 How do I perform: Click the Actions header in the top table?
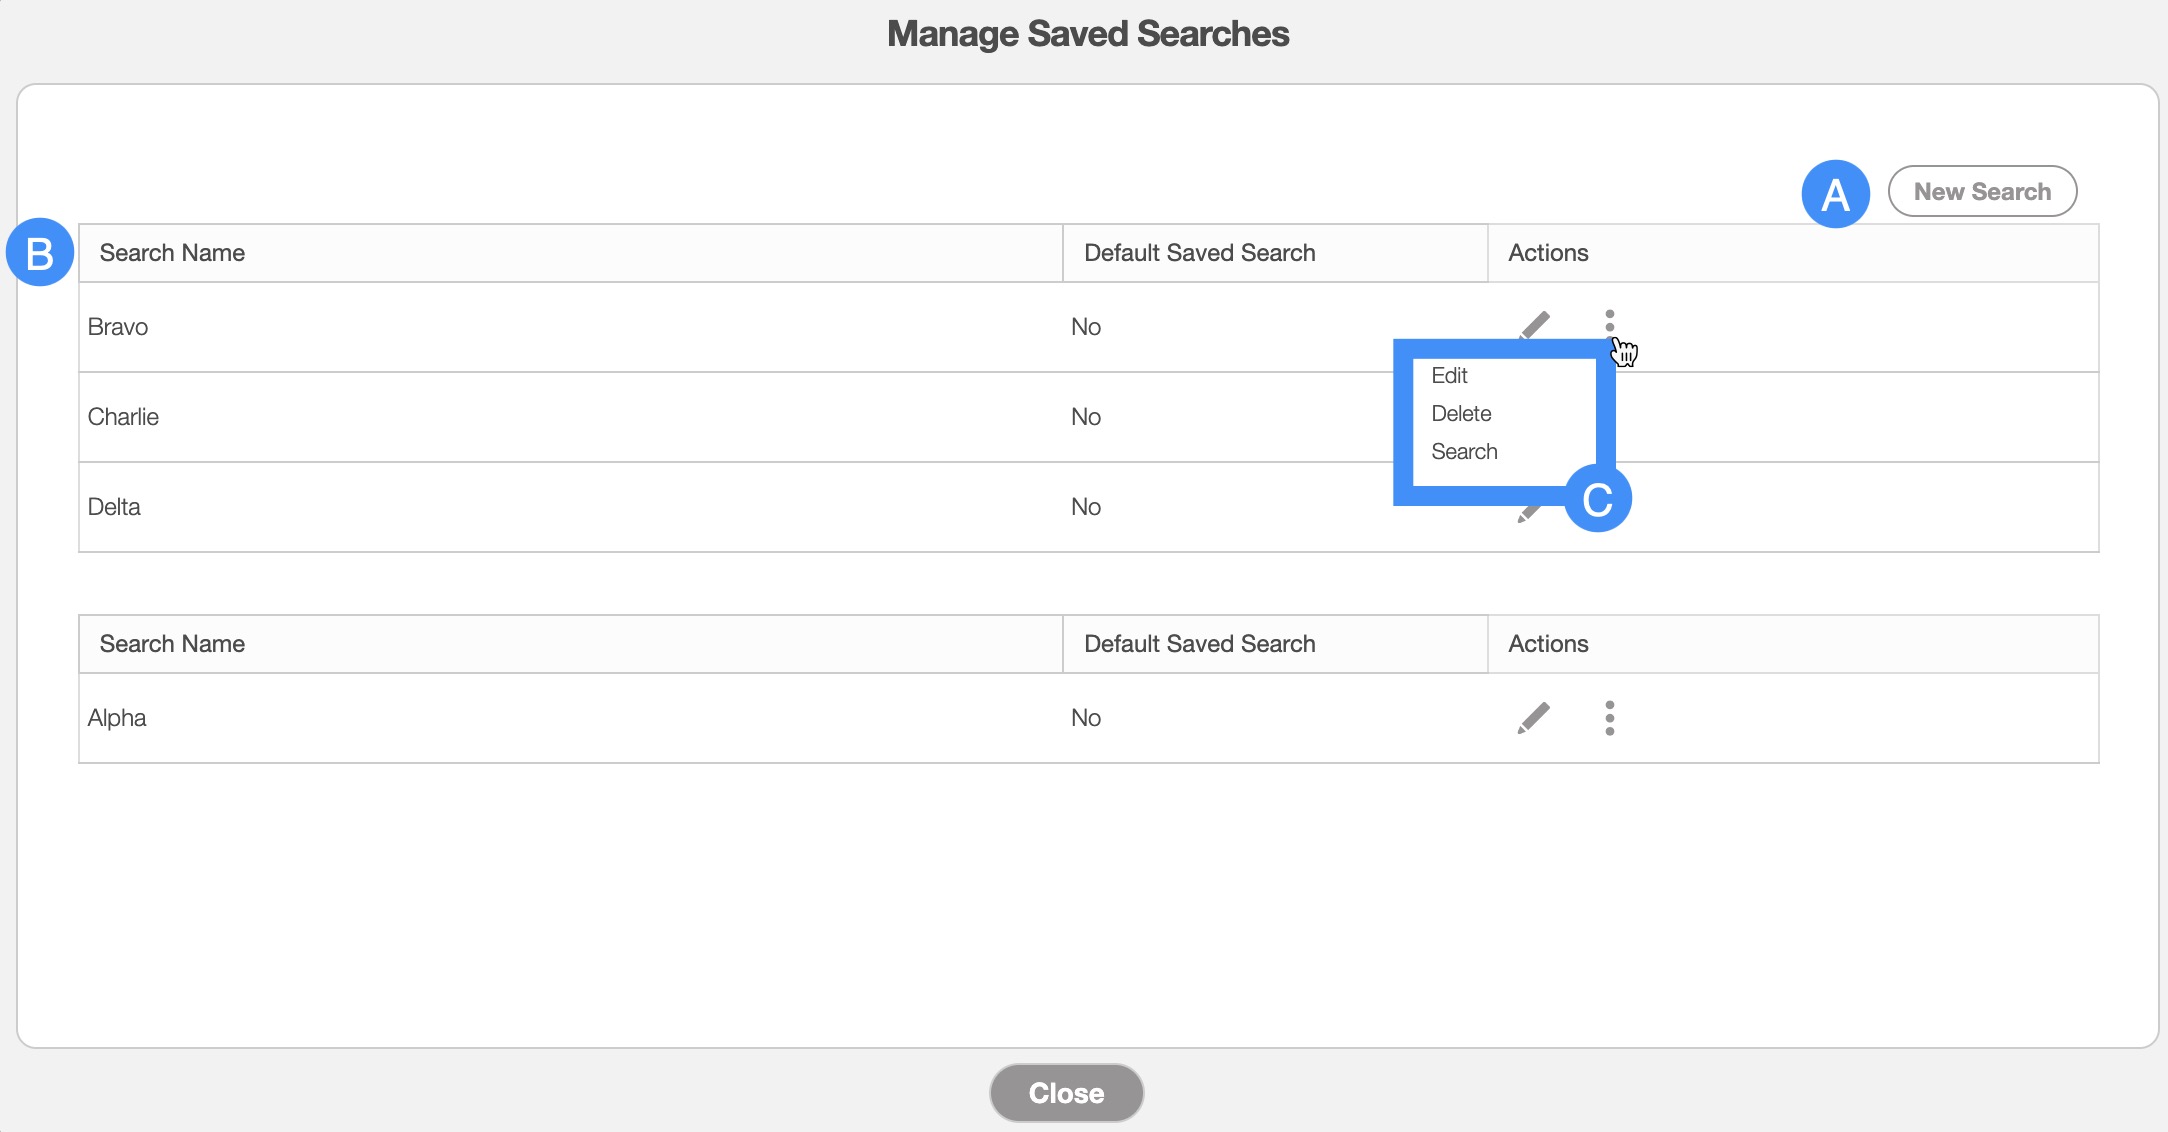(1548, 253)
